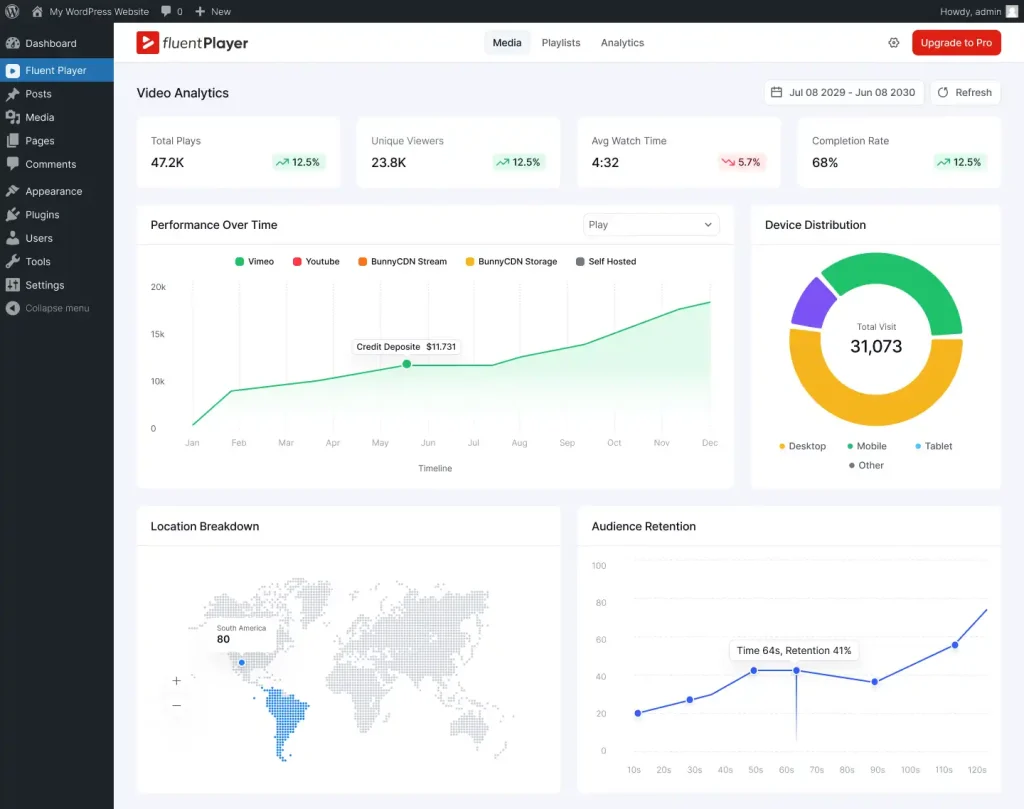Zoom in on the location map
The image size is (1024, 809).
click(x=176, y=680)
